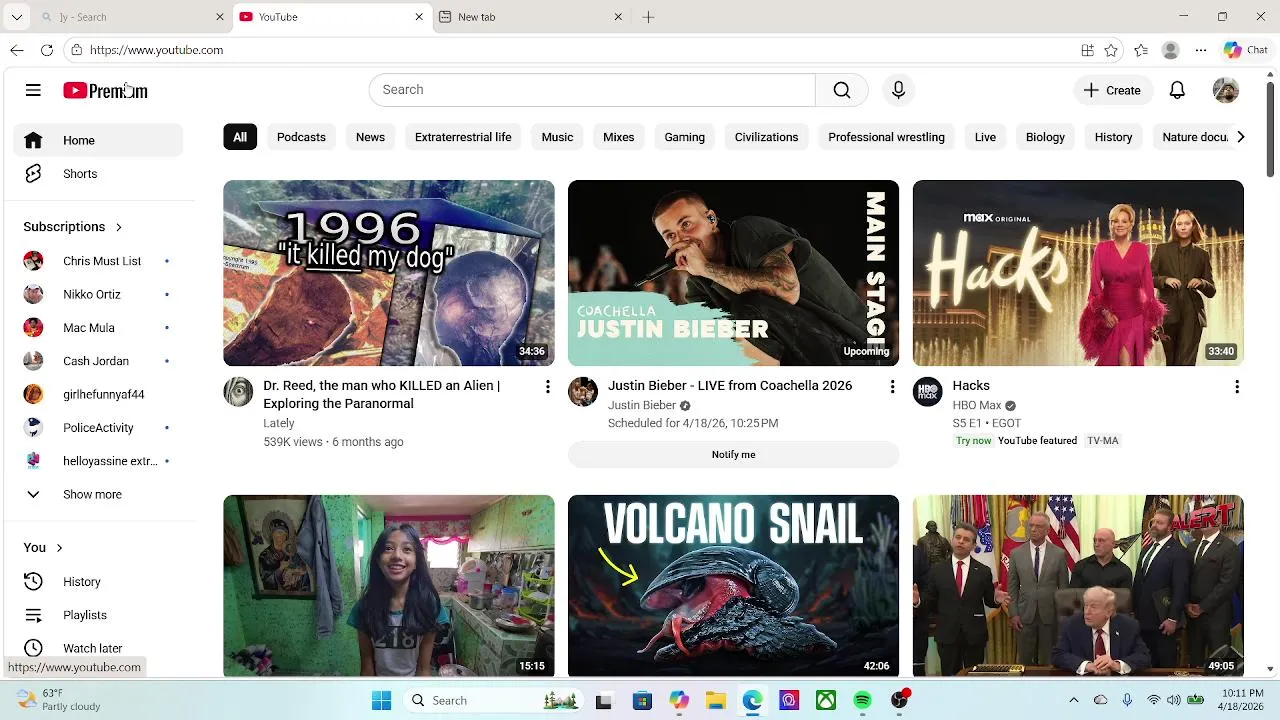
Task: Open Justin Bieber LIVE from Coachella title
Action: pos(730,386)
